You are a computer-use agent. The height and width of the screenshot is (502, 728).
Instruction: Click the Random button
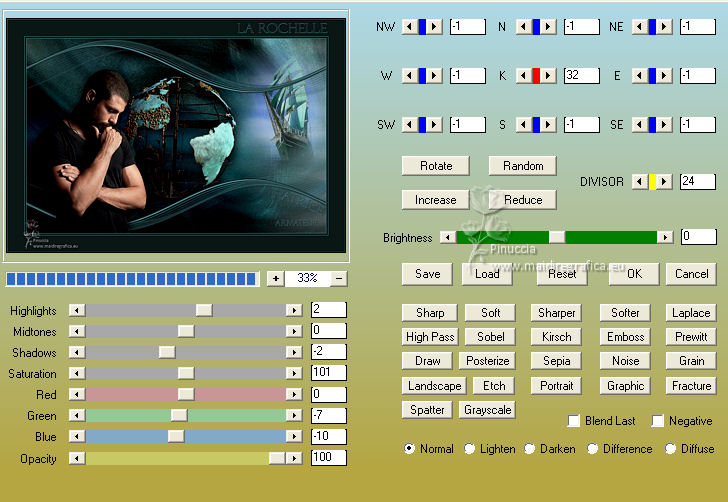523,166
